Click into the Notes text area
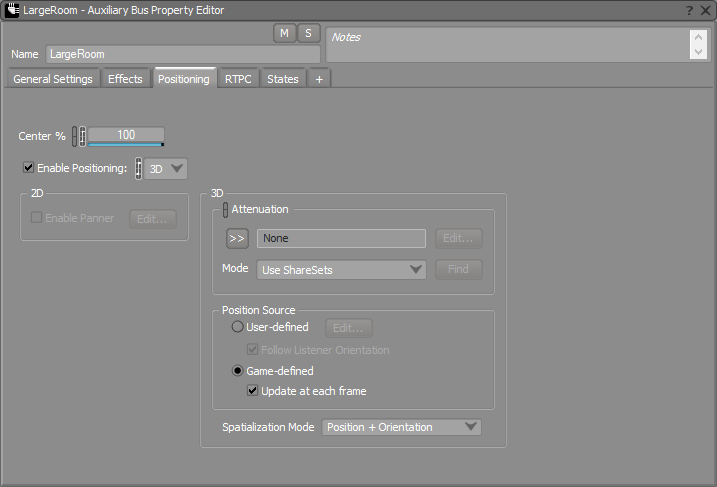The image size is (717, 487). (x=507, y=44)
